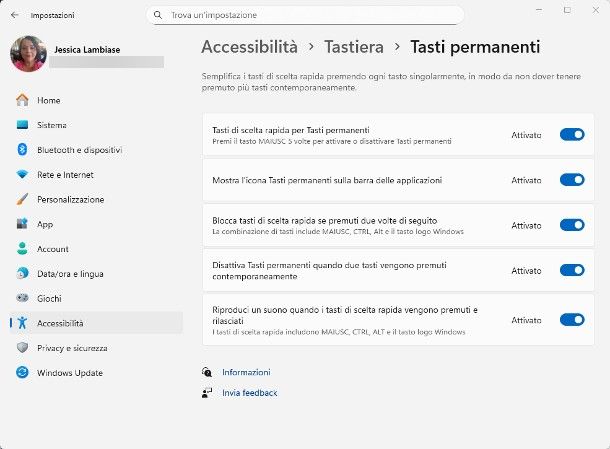Image resolution: width=610 pixels, height=449 pixels.
Task: Open the Sistema settings section
Action: coord(51,125)
